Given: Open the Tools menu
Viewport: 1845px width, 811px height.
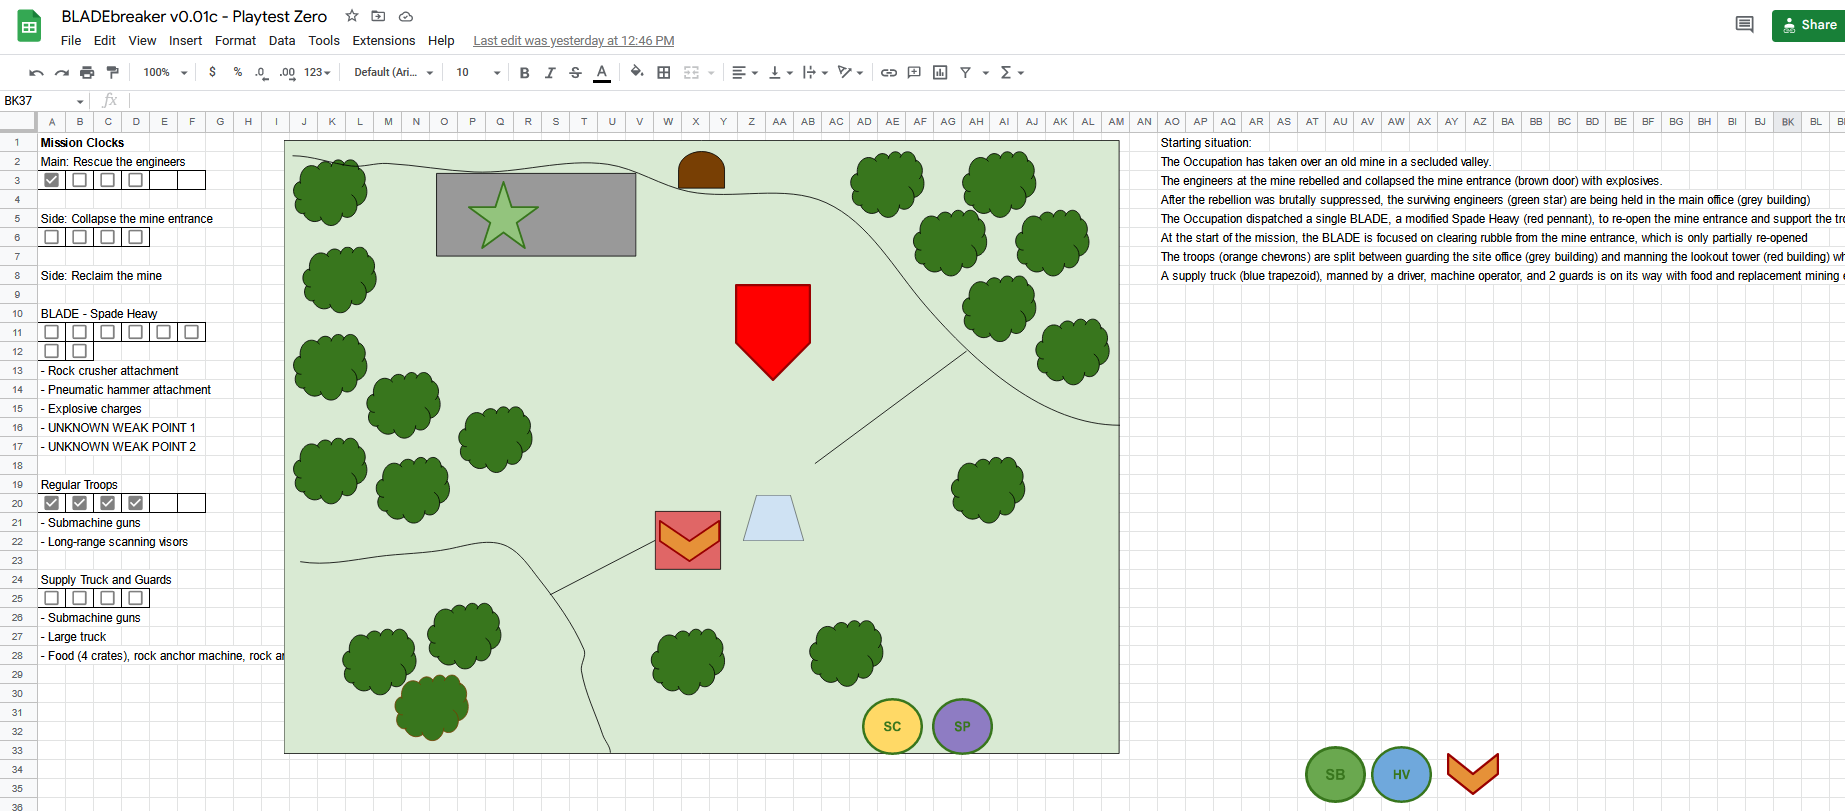Looking at the screenshot, I should coord(324,41).
